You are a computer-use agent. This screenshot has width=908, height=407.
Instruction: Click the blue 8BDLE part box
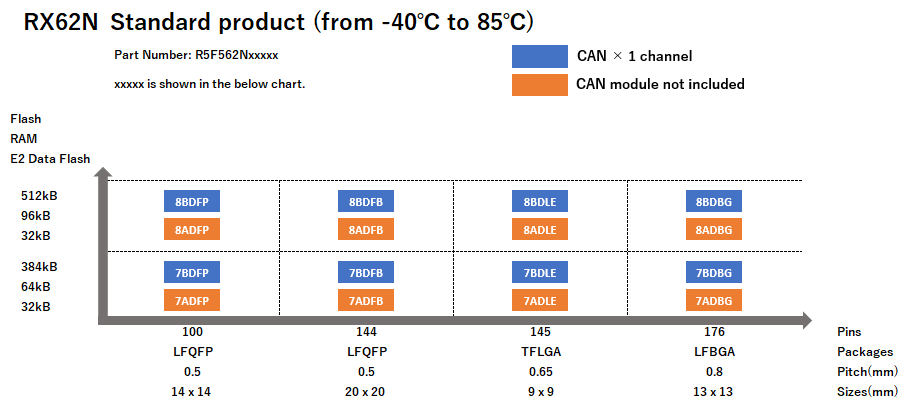point(540,201)
